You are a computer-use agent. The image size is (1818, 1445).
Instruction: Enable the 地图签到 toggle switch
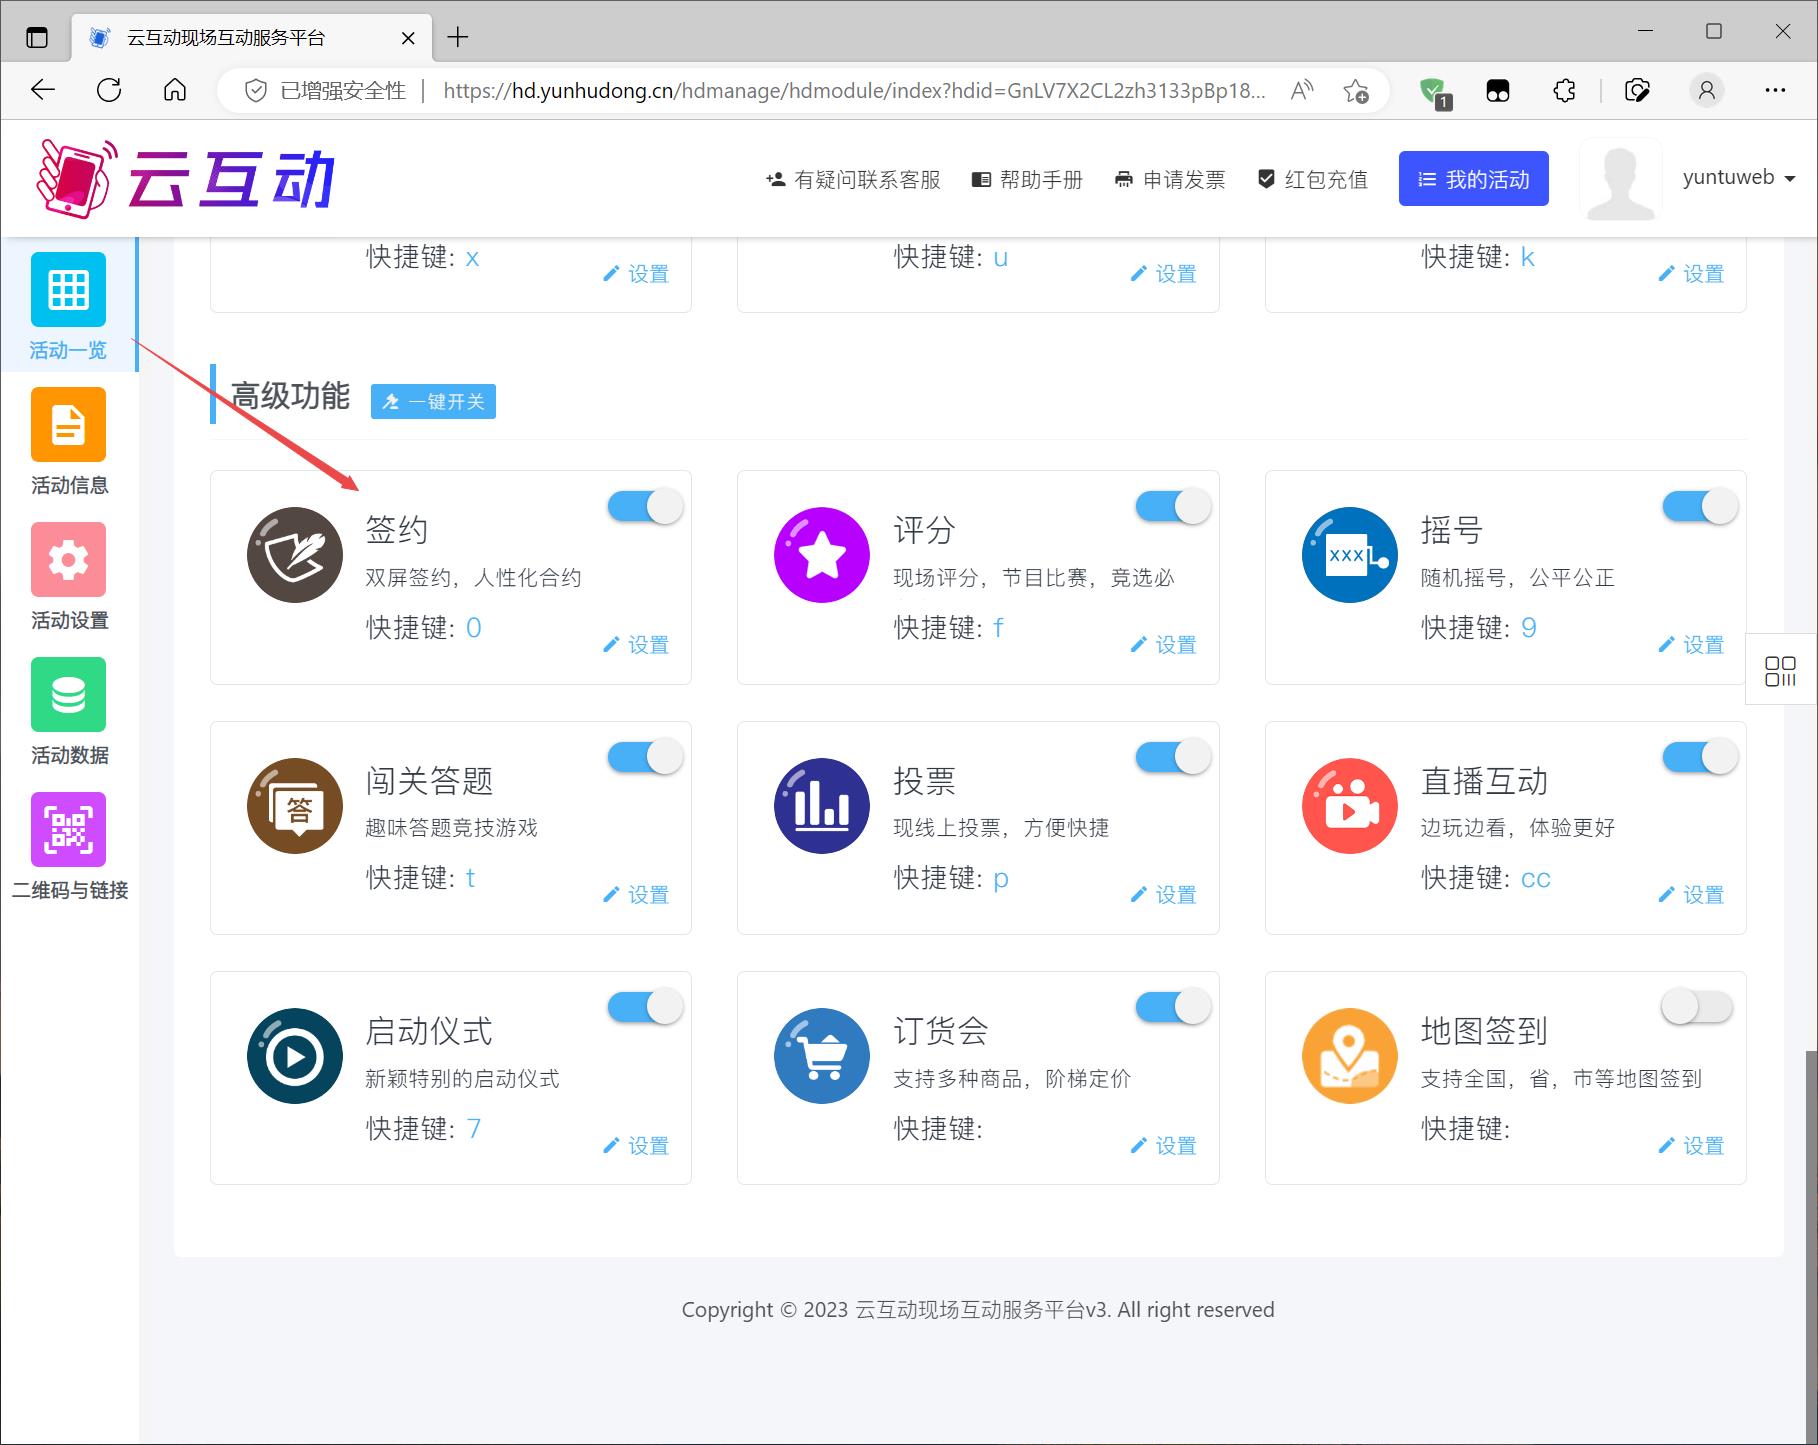1698,1007
